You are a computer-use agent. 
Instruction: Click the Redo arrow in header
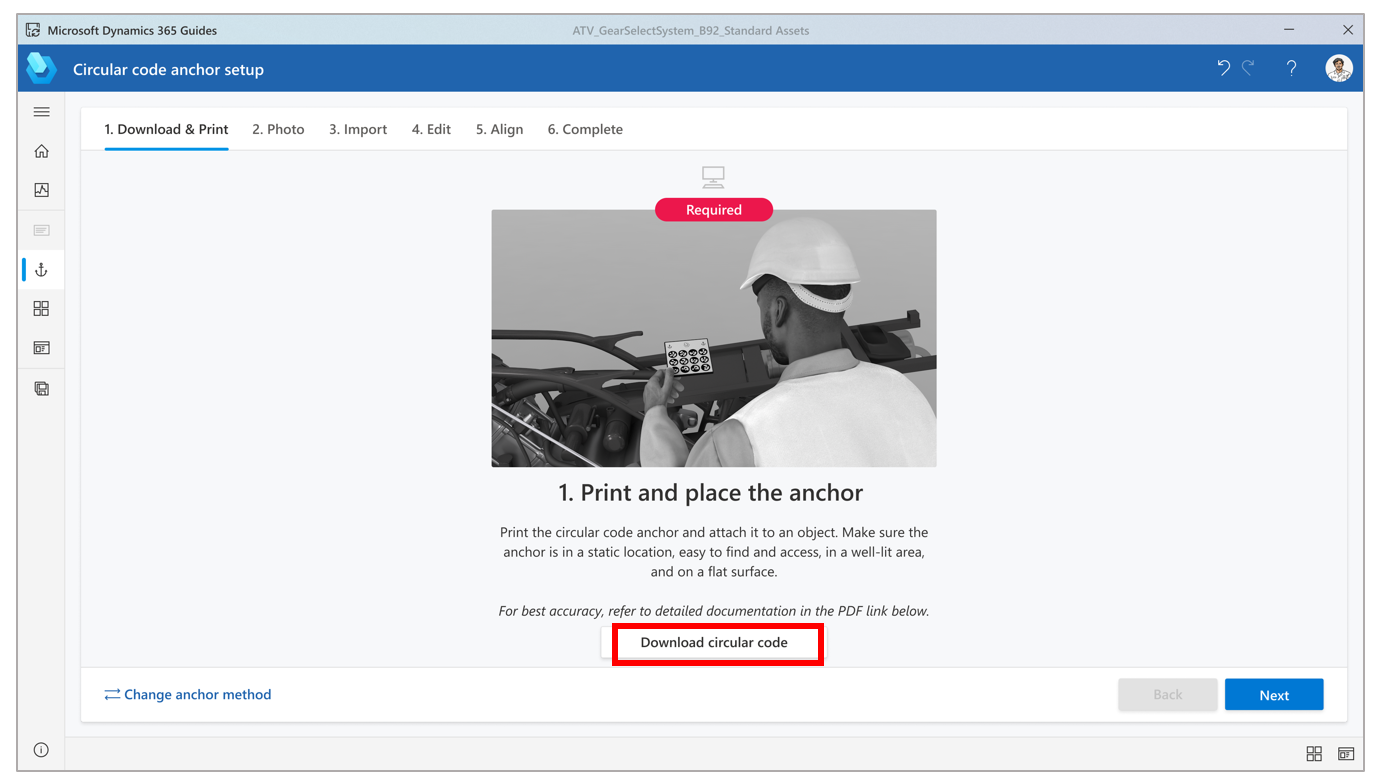pos(1248,68)
